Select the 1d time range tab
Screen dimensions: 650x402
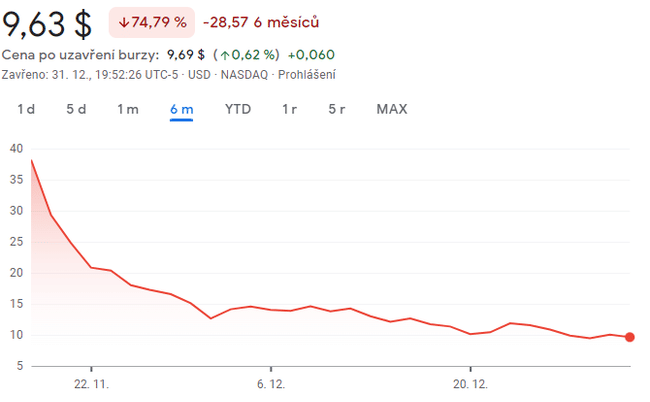(x=26, y=109)
